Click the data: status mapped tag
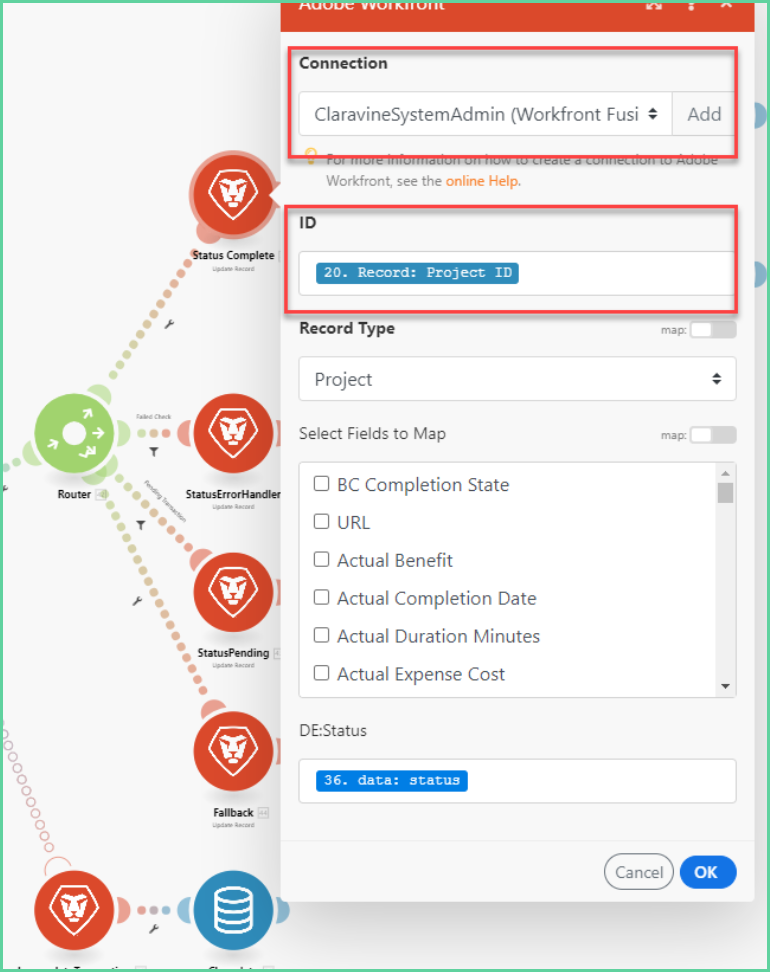This screenshot has width=770, height=972. coord(392,780)
